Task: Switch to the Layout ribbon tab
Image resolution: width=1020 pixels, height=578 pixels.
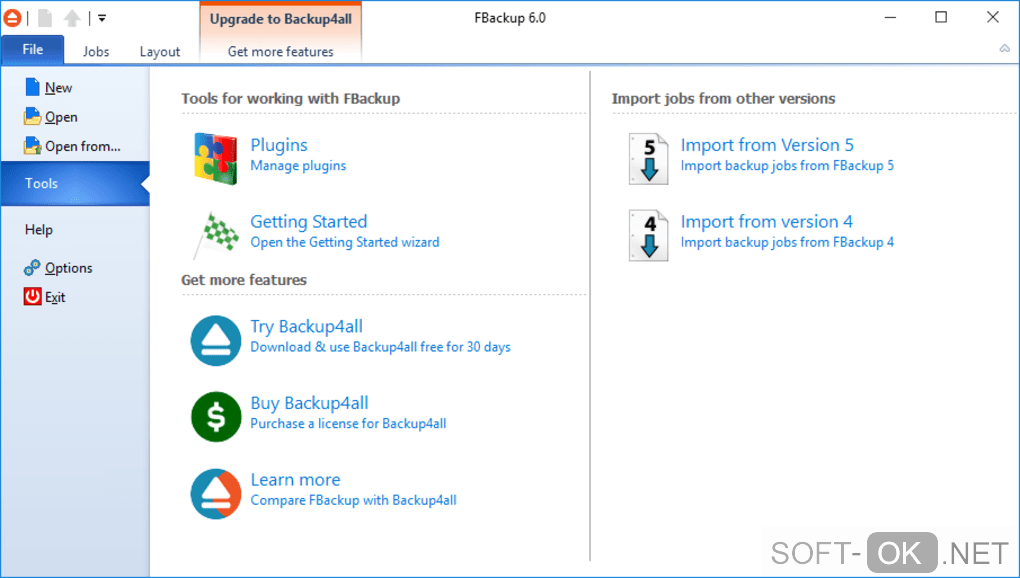Action: pyautogui.click(x=160, y=52)
